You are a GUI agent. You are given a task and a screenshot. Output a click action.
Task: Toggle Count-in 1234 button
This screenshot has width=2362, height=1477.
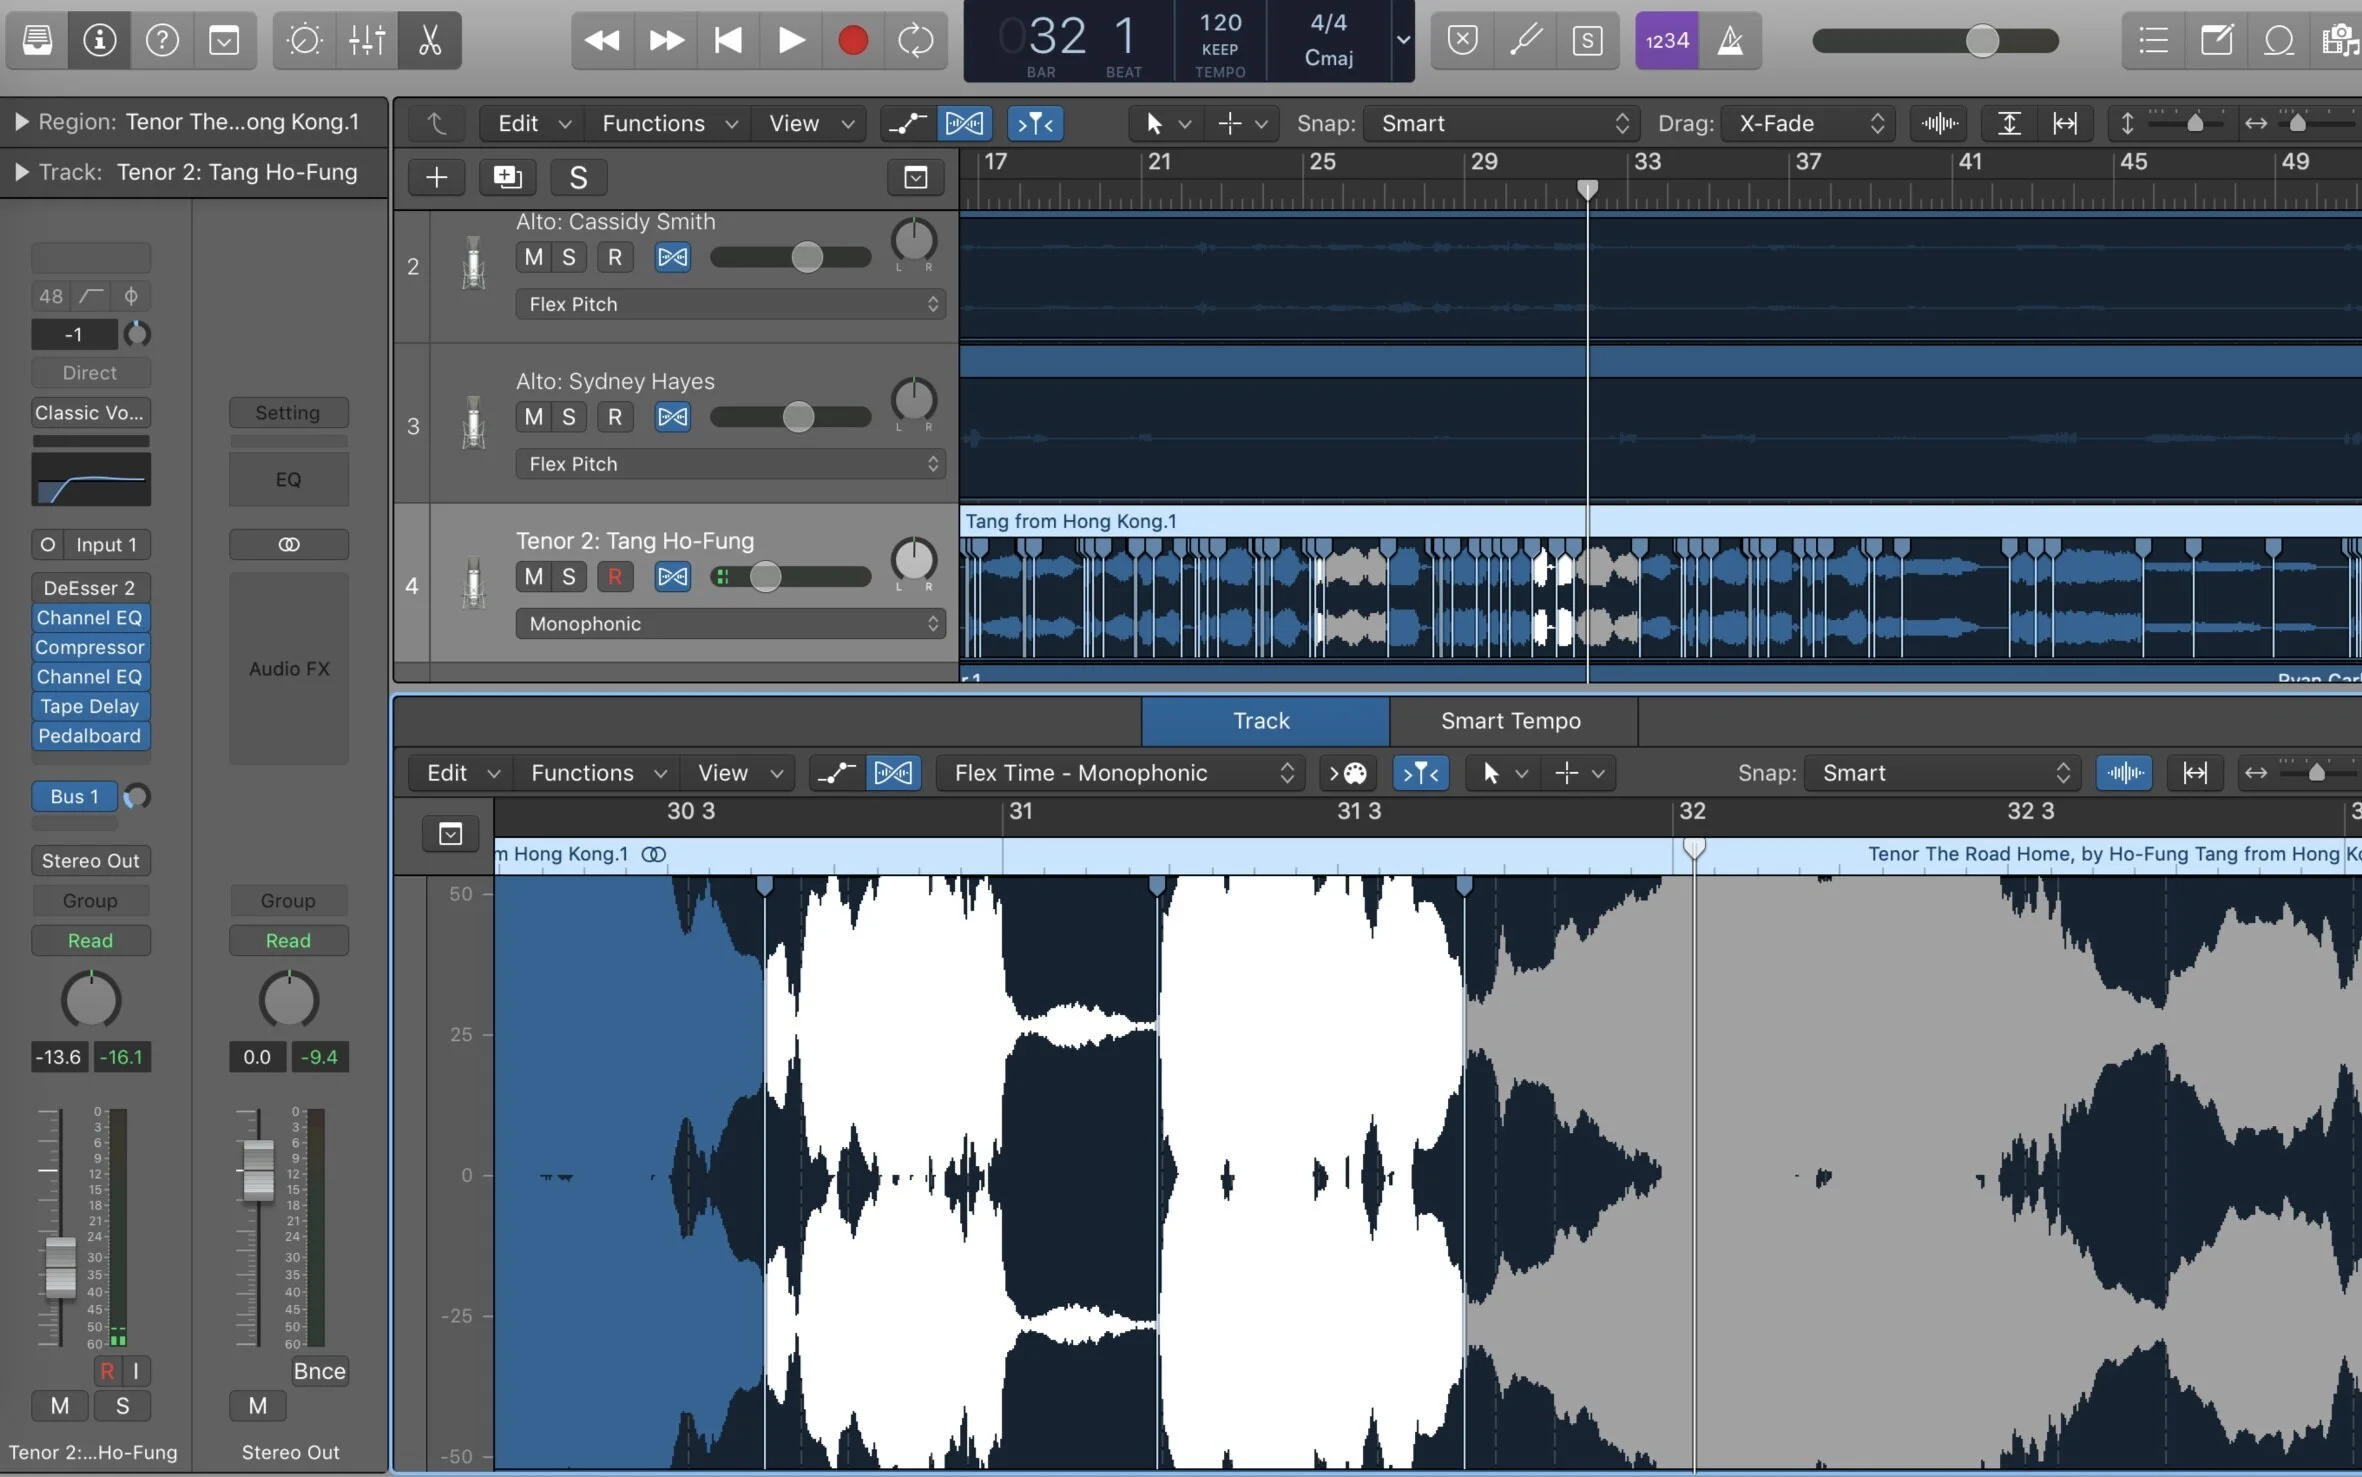pyautogui.click(x=1666, y=40)
